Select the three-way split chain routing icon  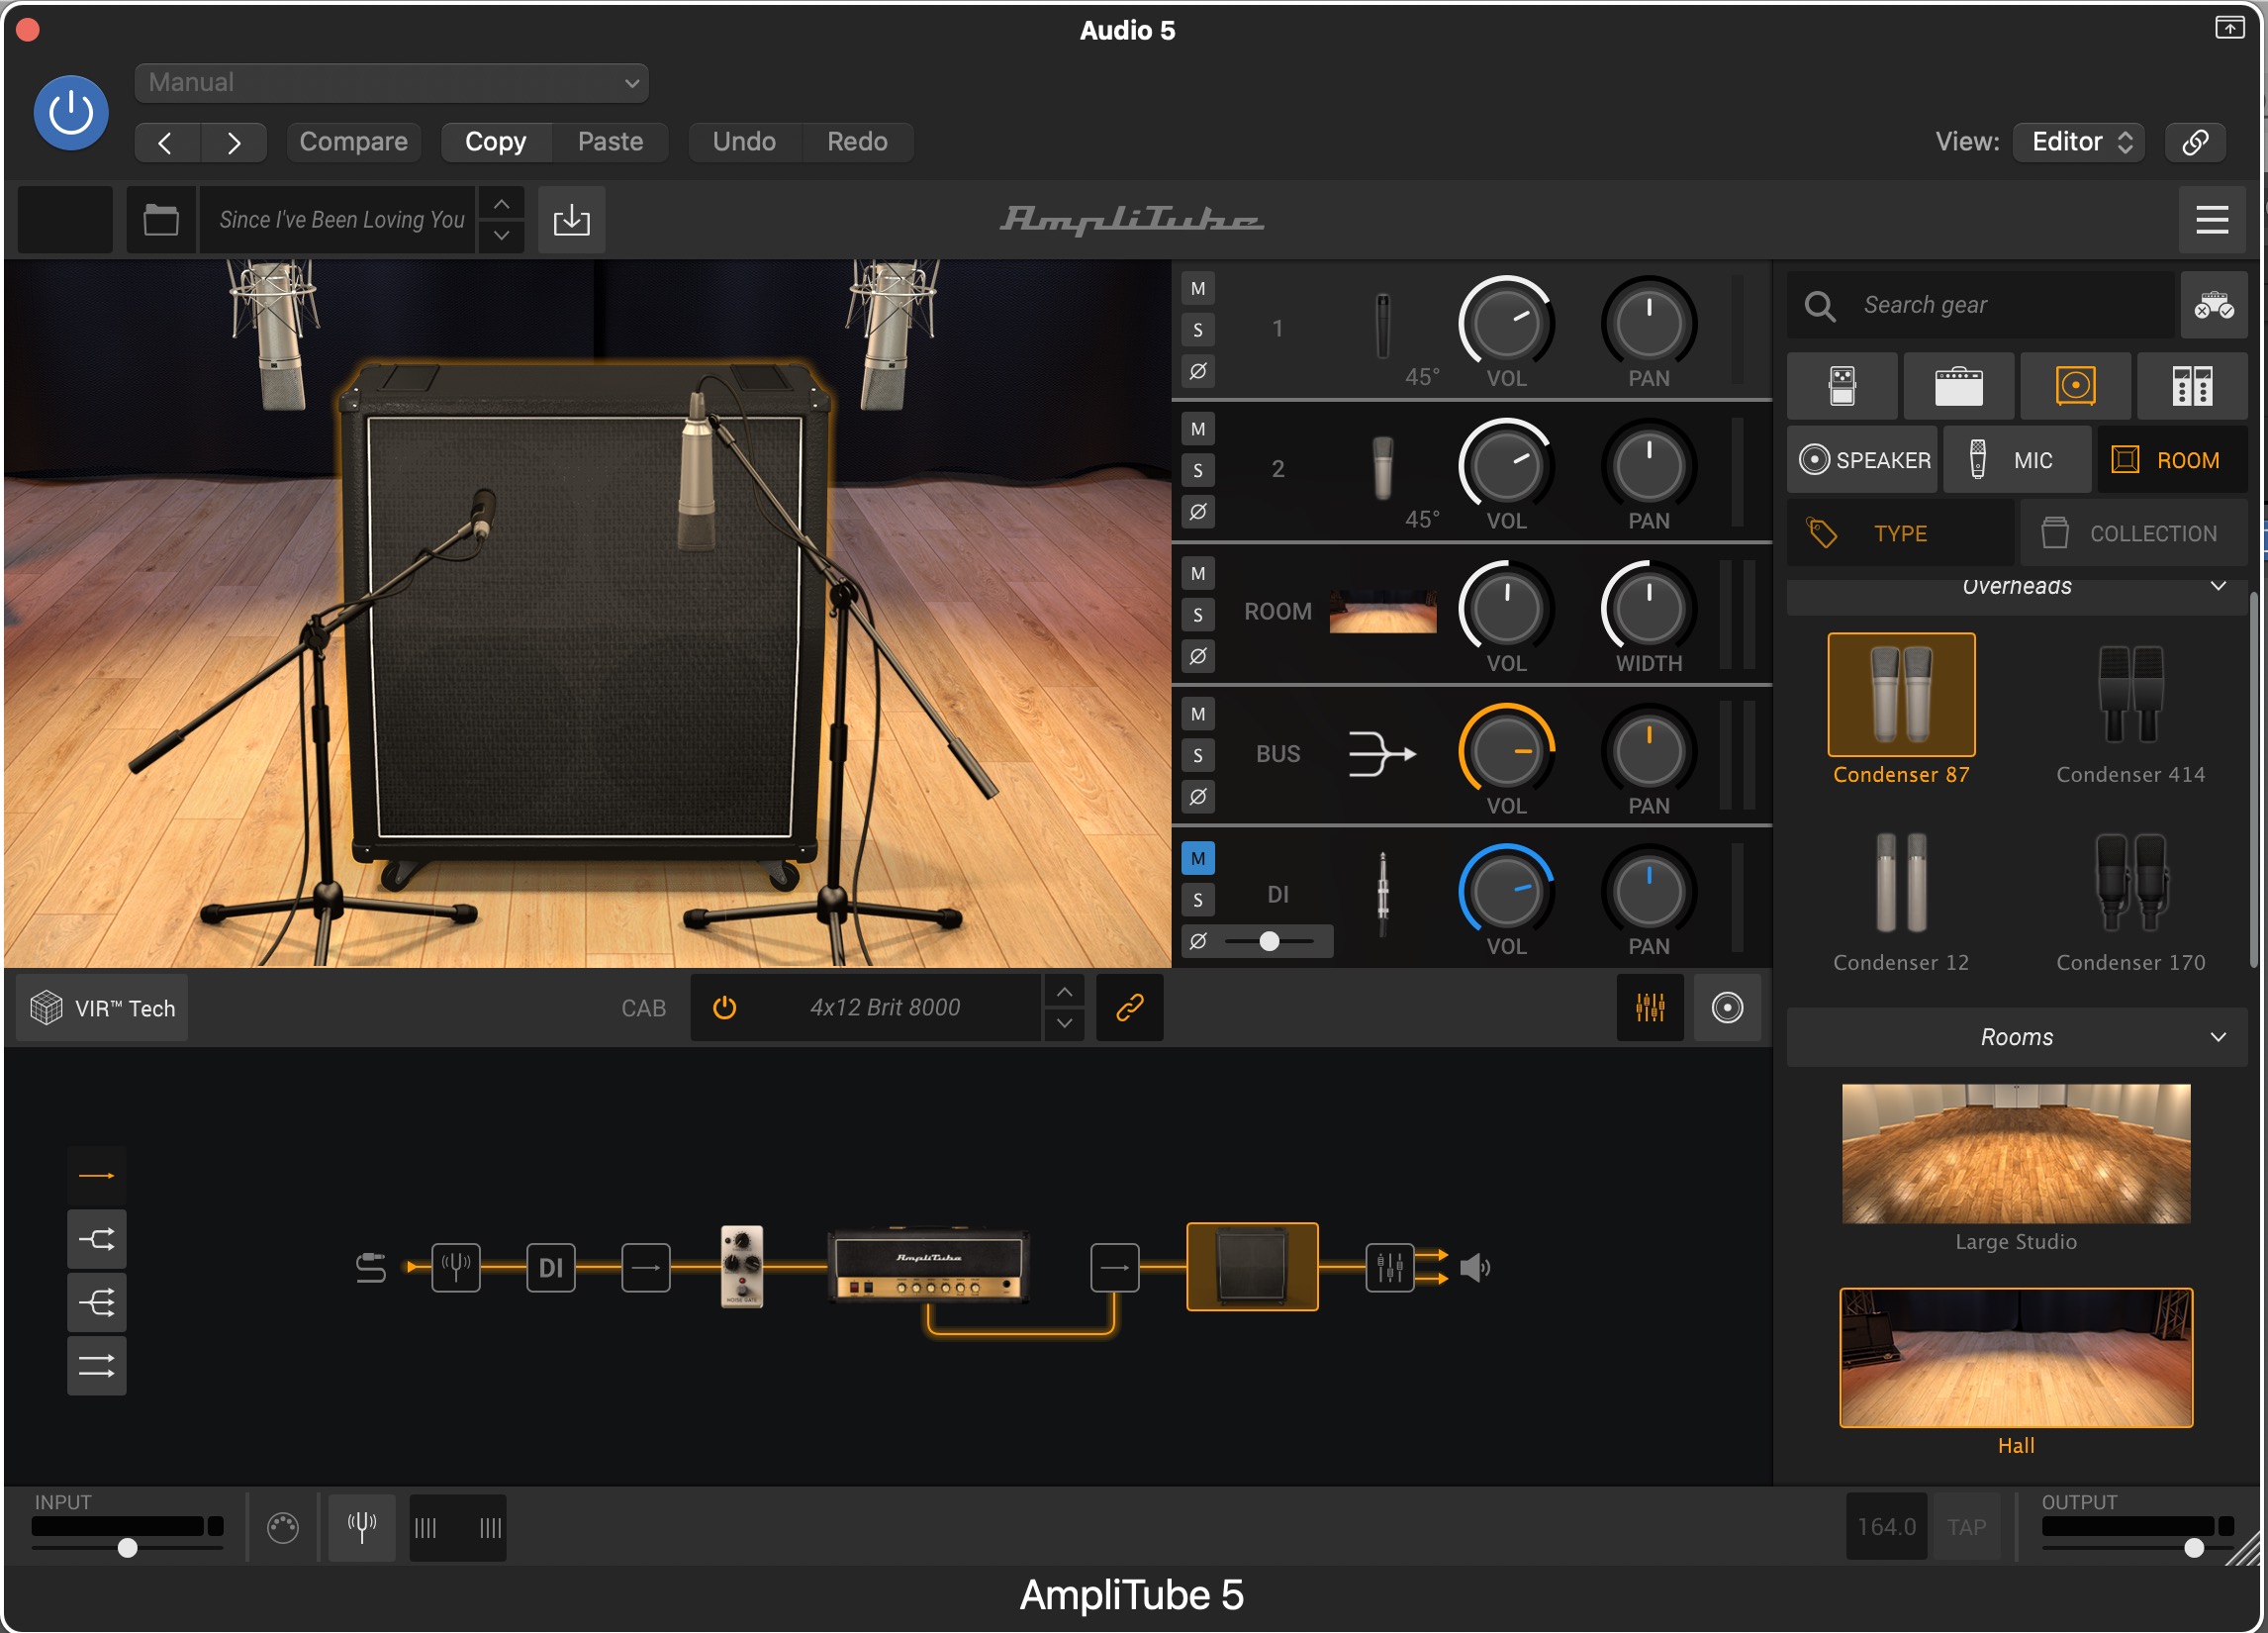[96, 1303]
